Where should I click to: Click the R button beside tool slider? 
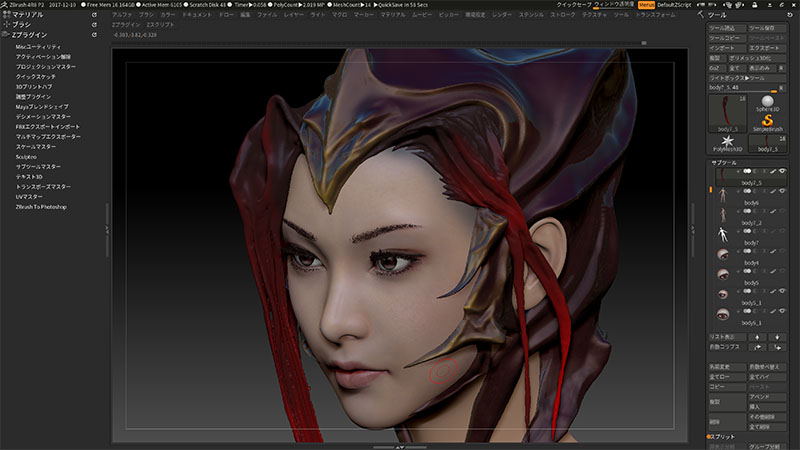(782, 88)
